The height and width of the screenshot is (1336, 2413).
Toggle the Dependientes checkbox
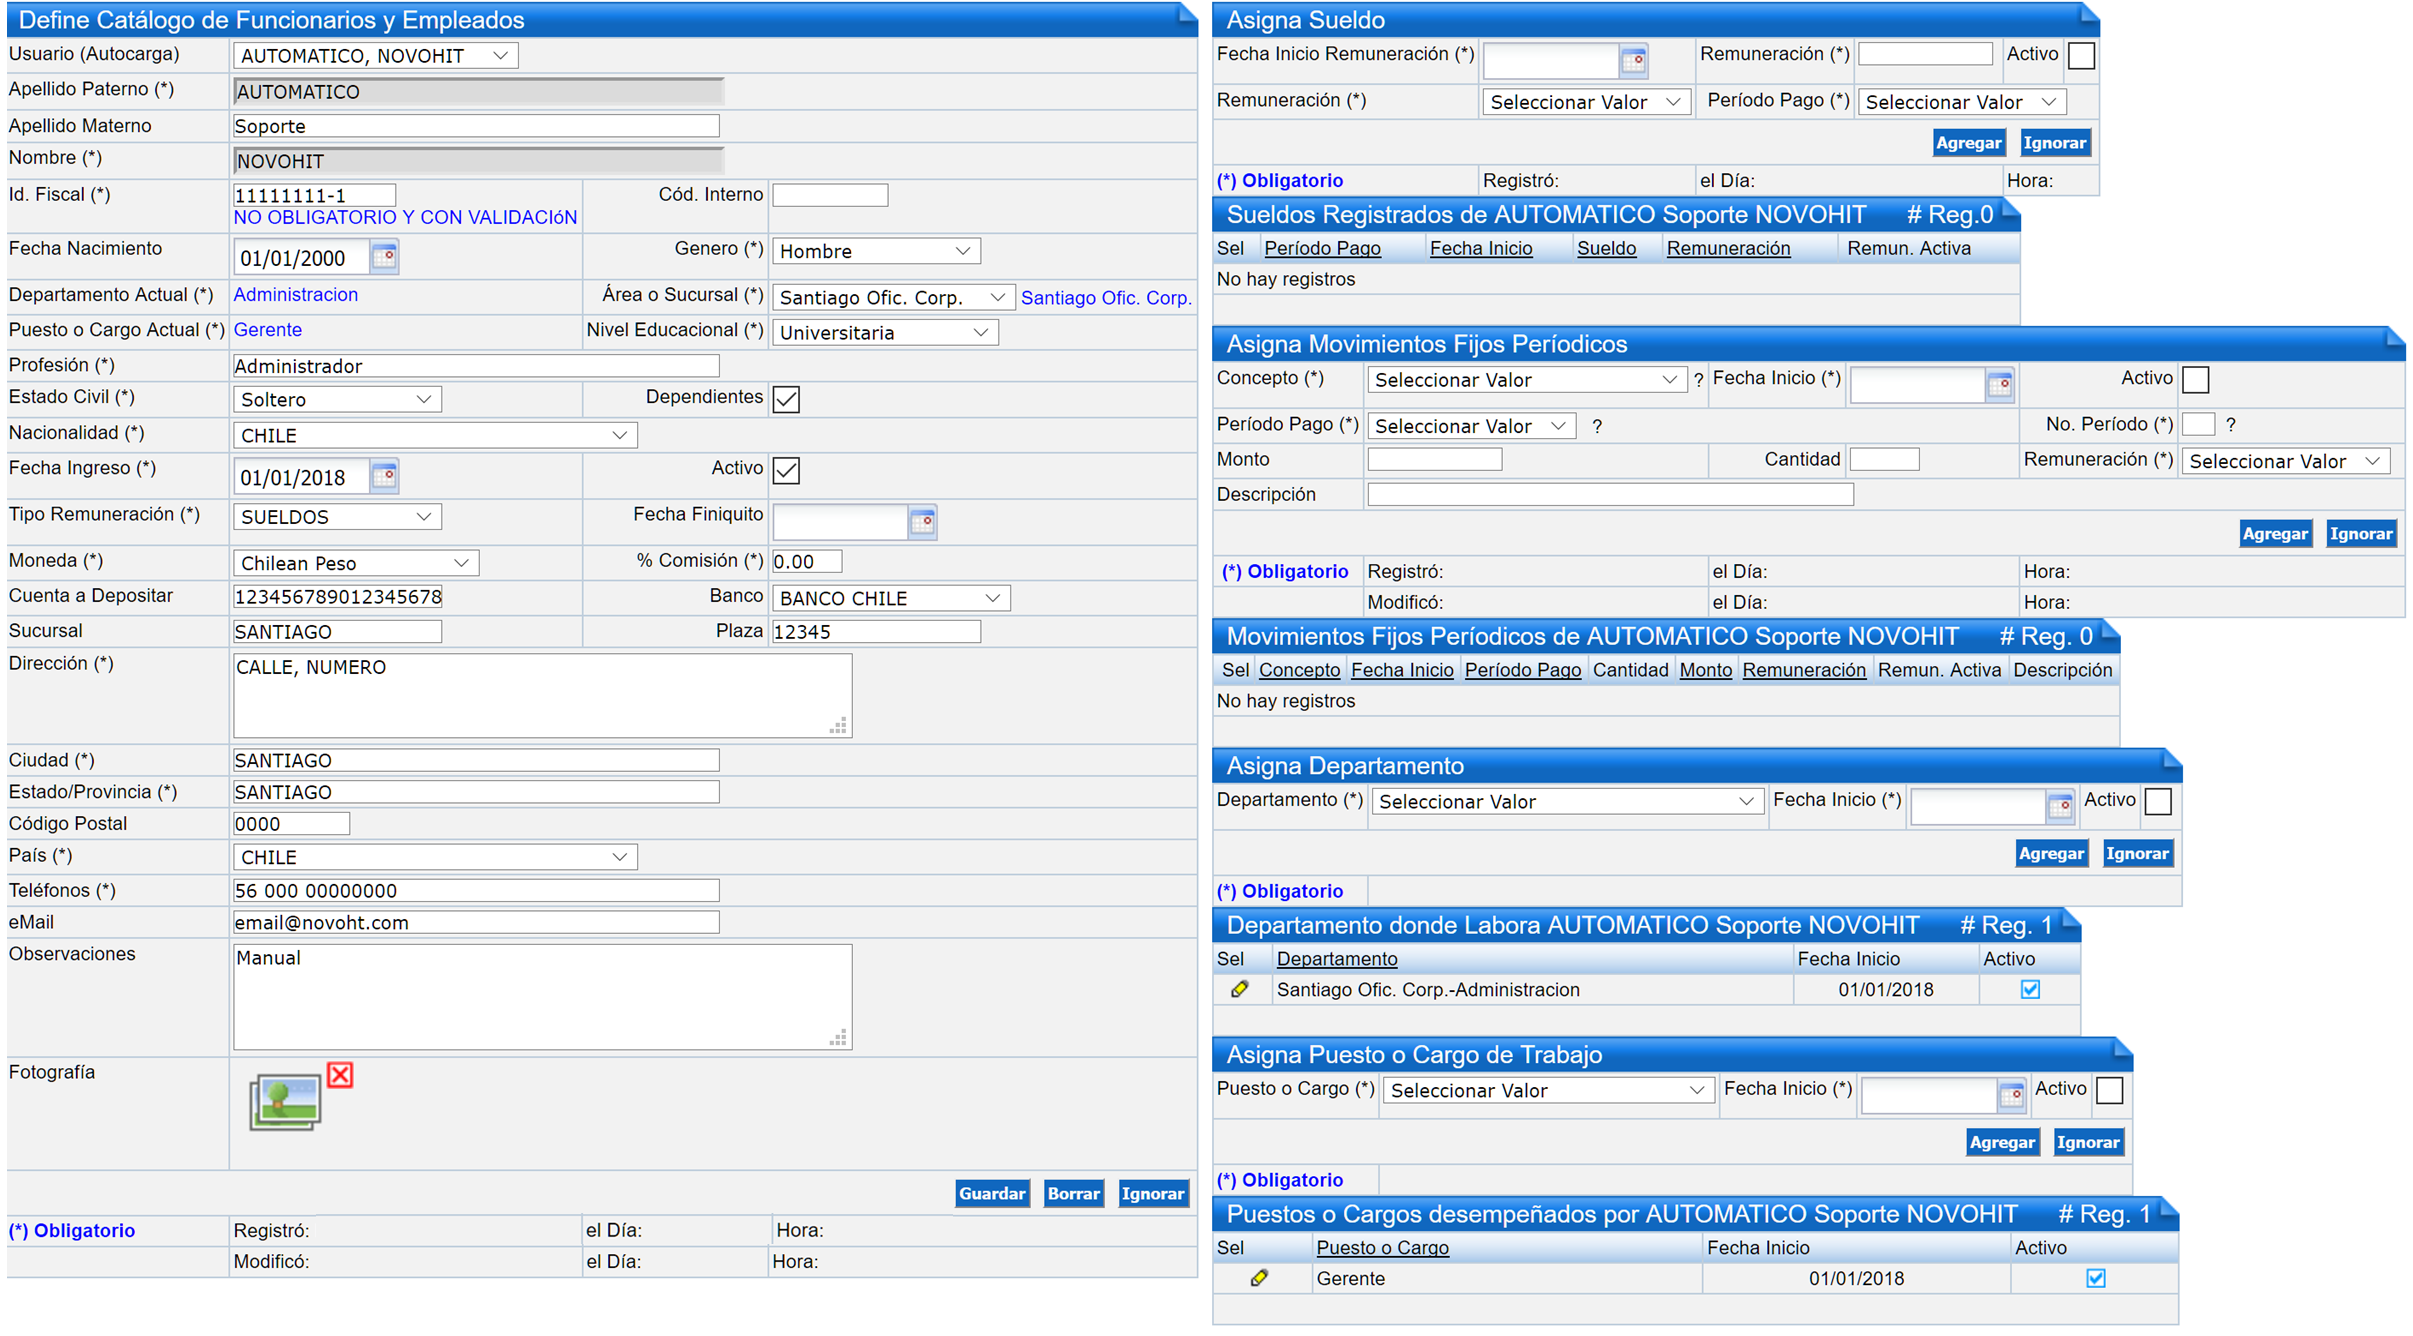pyautogui.click(x=787, y=399)
